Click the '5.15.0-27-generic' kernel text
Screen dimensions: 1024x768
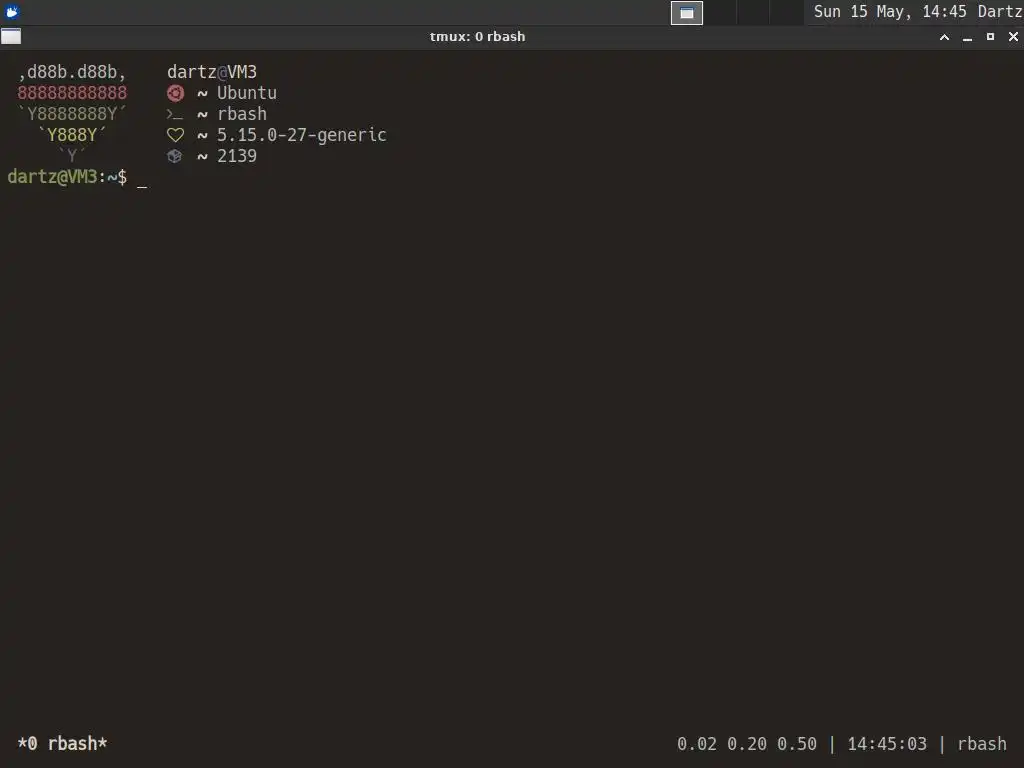[x=302, y=135]
